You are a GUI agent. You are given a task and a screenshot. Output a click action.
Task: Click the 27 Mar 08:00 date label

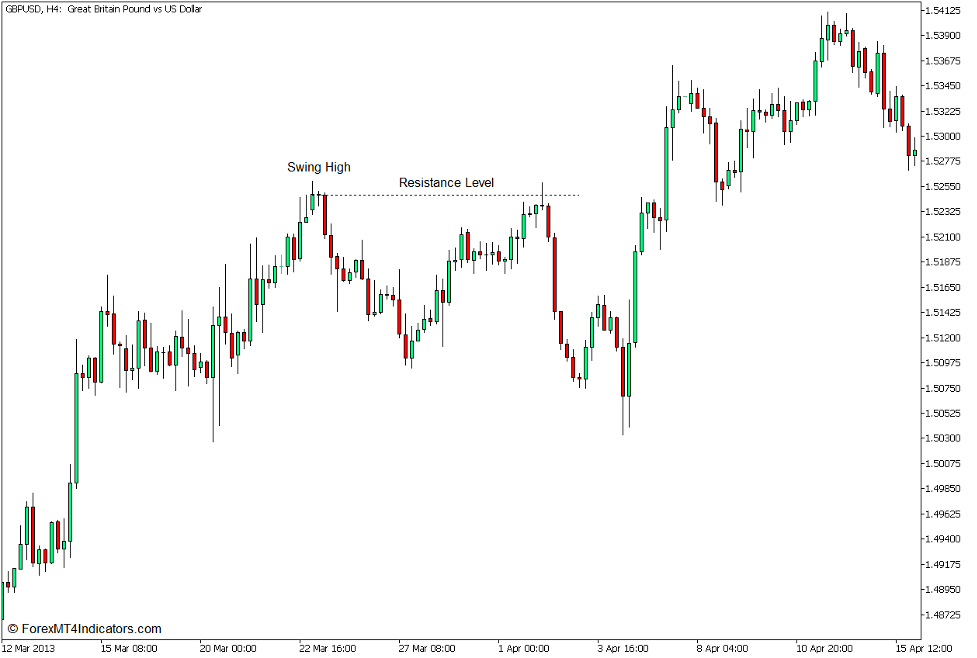[427, 647]
